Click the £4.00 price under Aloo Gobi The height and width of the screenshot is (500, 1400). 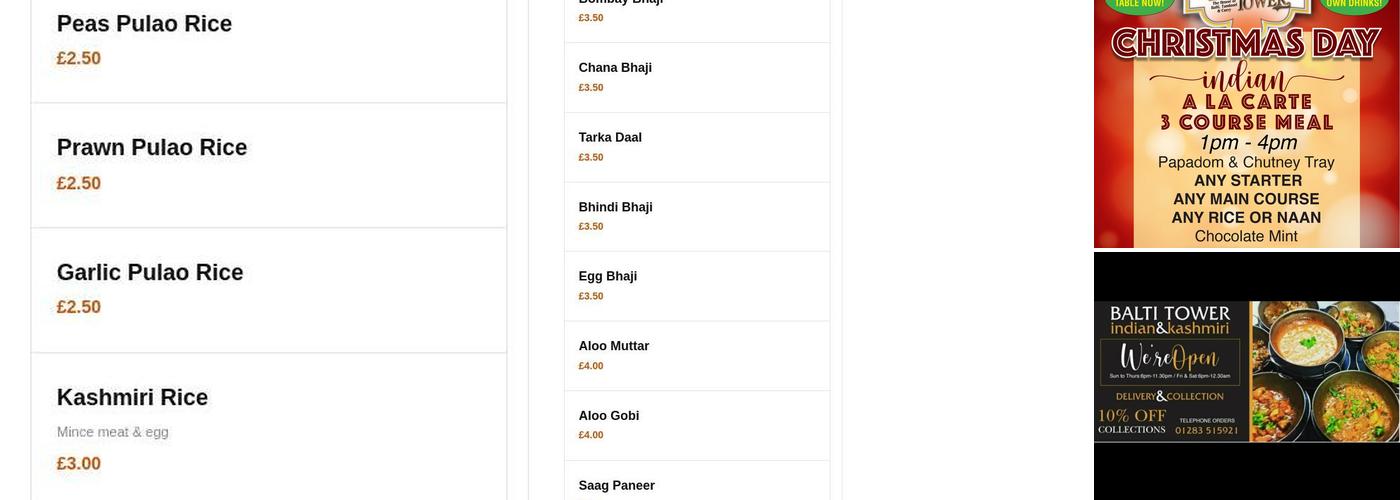(x=591, y=436)
